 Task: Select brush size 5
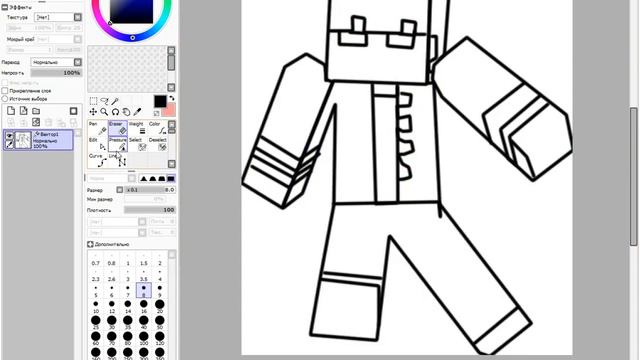tap(96, 291)
